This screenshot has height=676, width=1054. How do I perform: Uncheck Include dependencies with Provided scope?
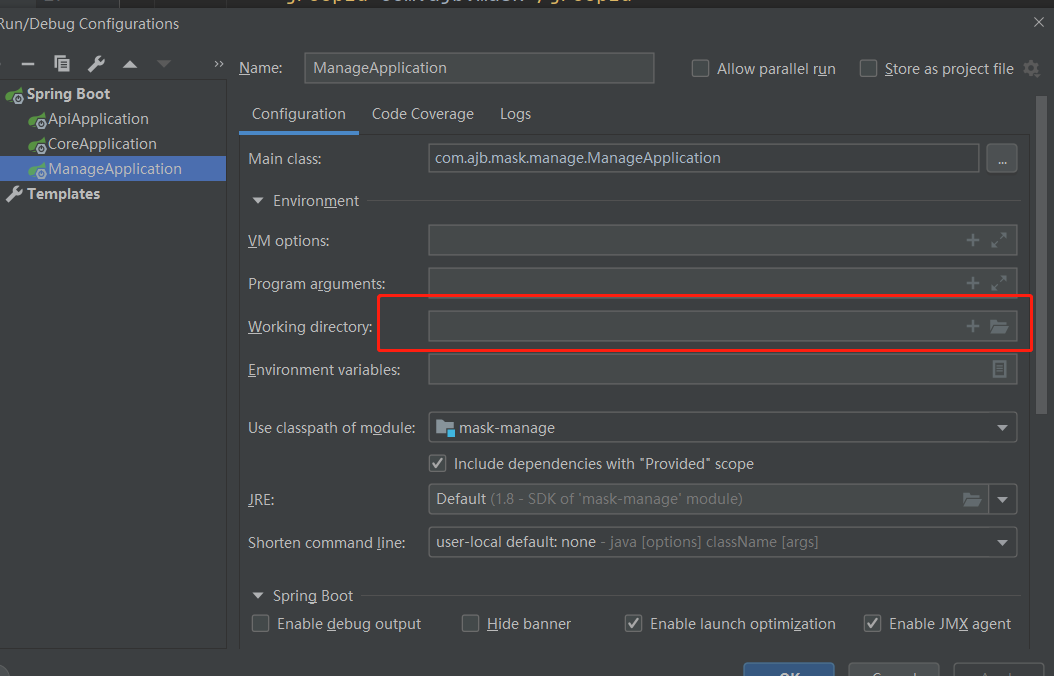[x=438, y=464]
